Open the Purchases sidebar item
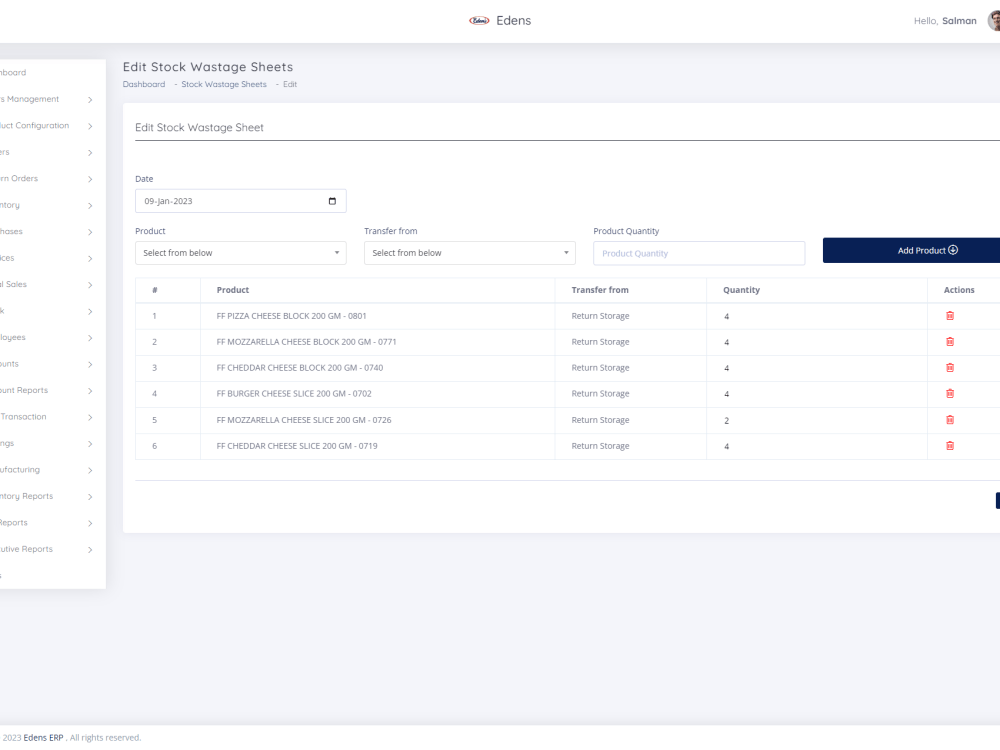The image size is (1000, 750). pyautogui.click(x=11, y=232)
